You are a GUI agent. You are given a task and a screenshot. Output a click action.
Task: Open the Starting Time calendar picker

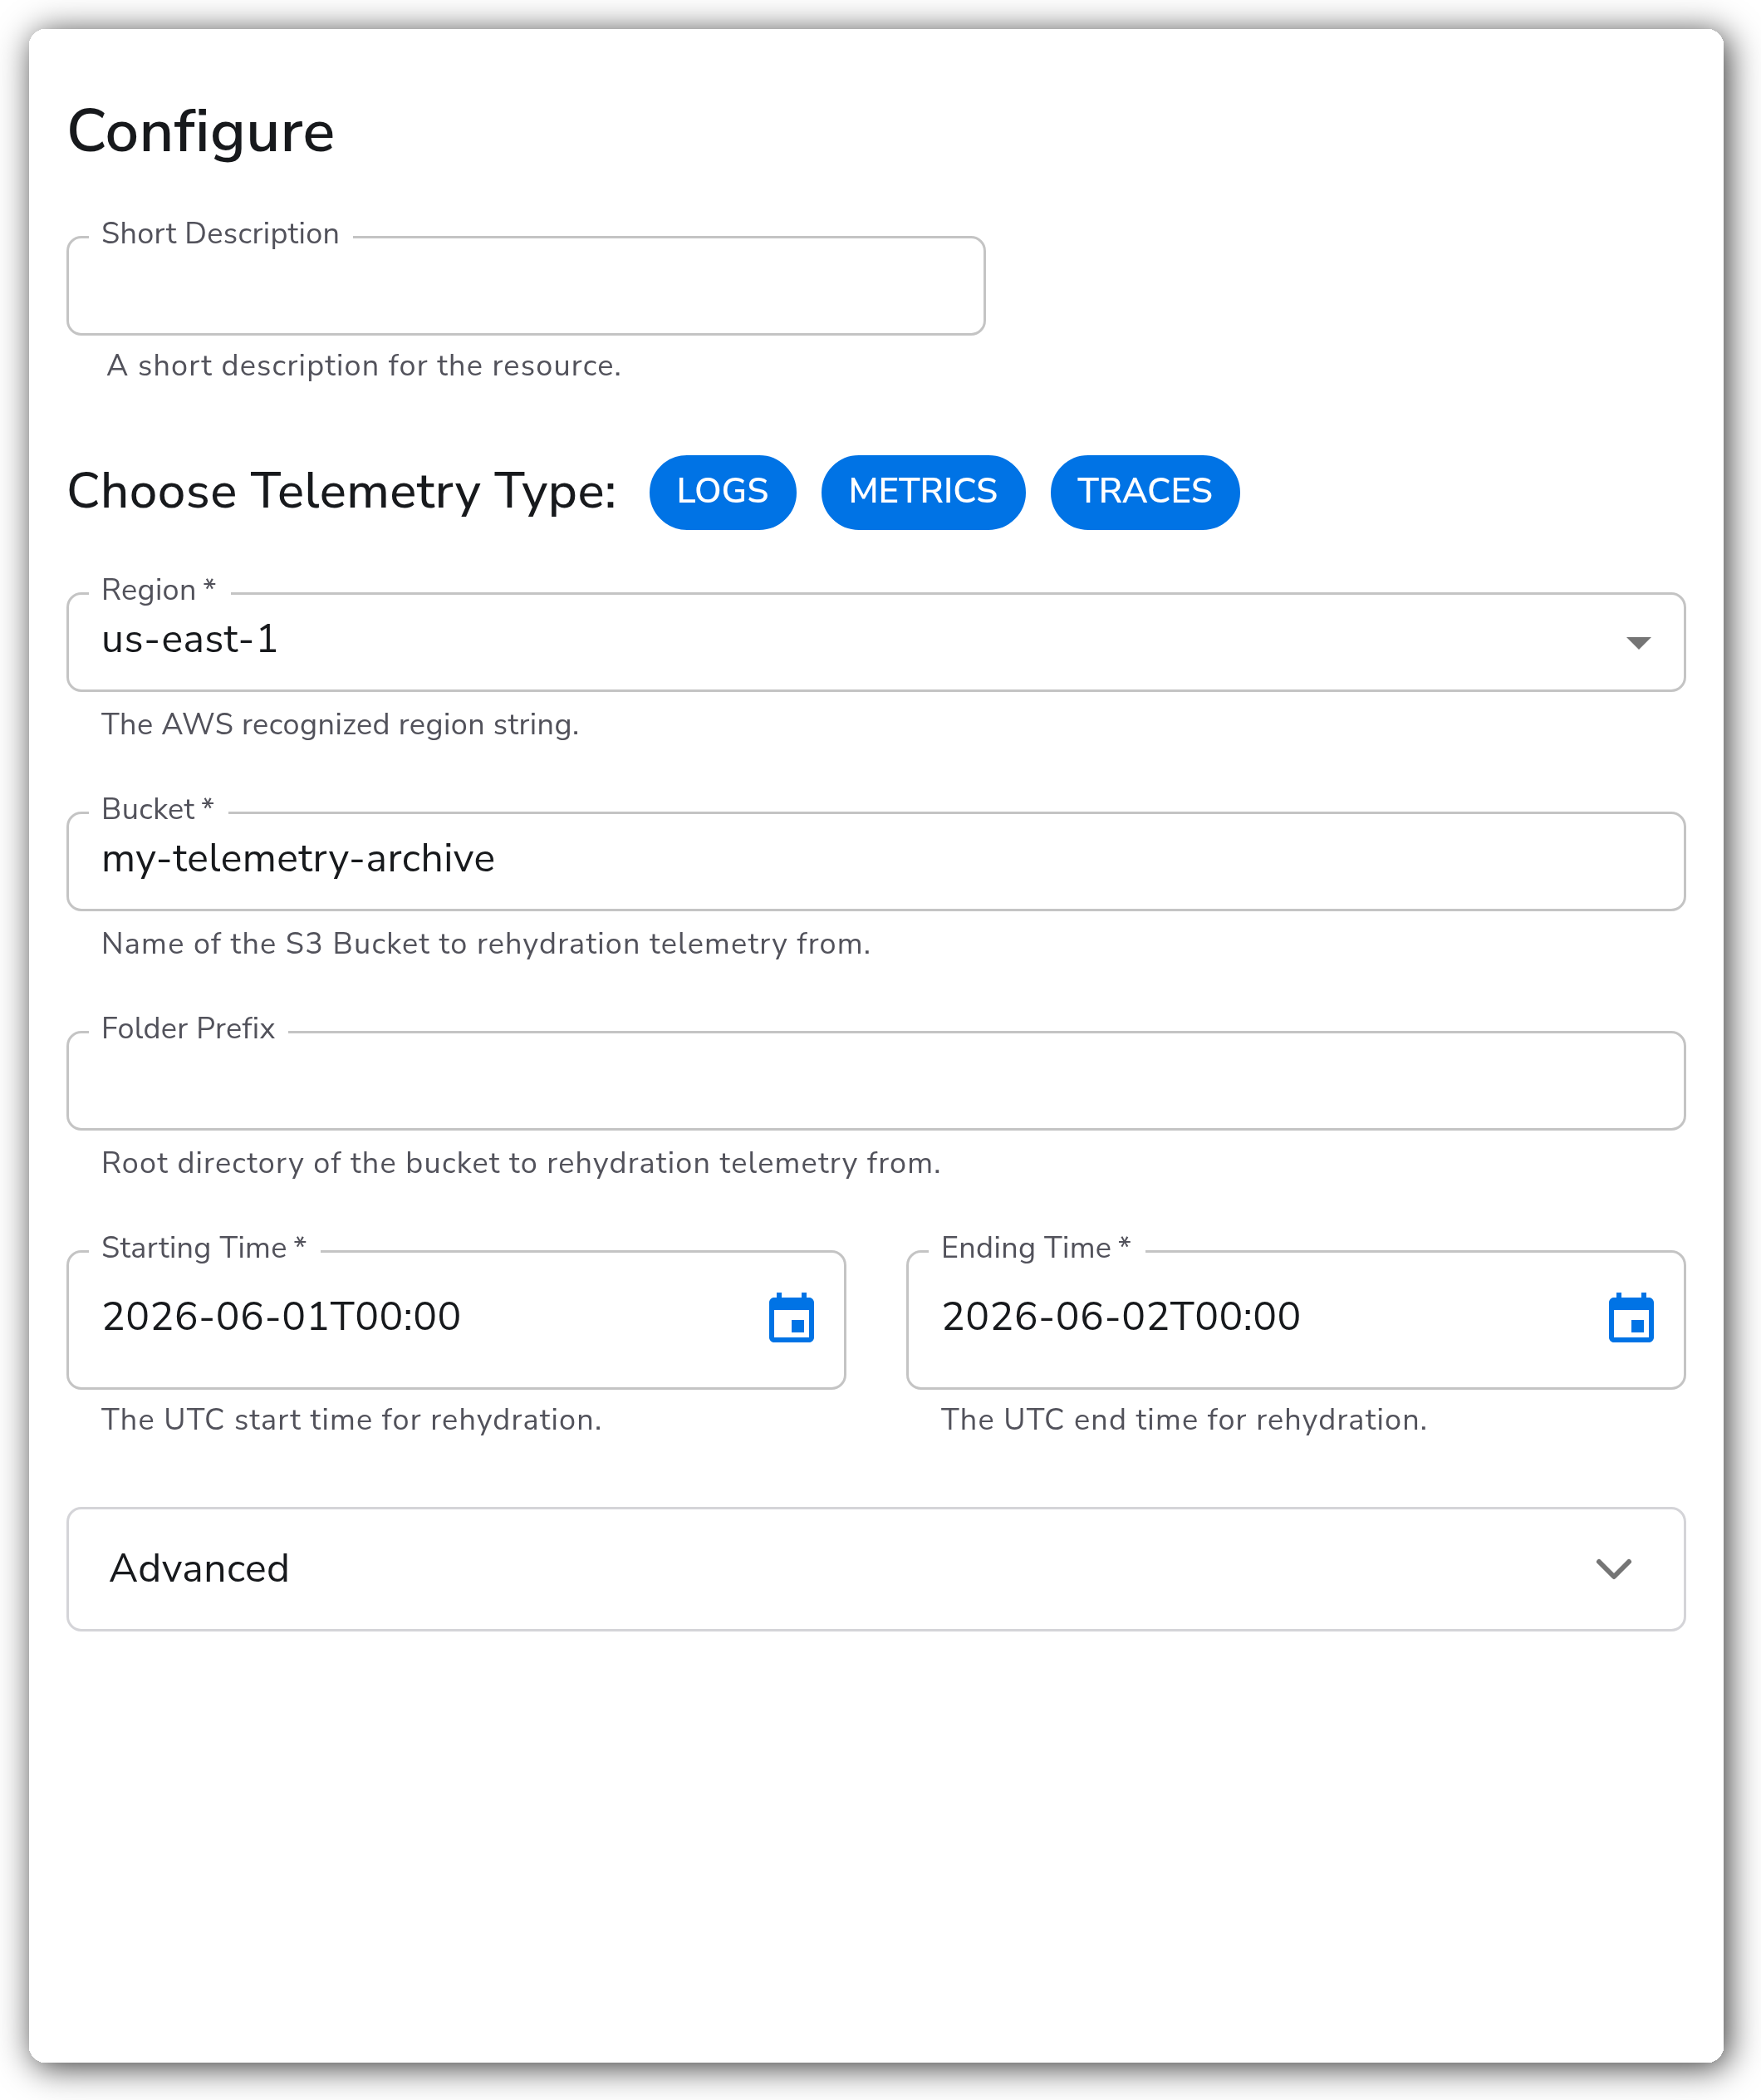[x=791, y=1318]
